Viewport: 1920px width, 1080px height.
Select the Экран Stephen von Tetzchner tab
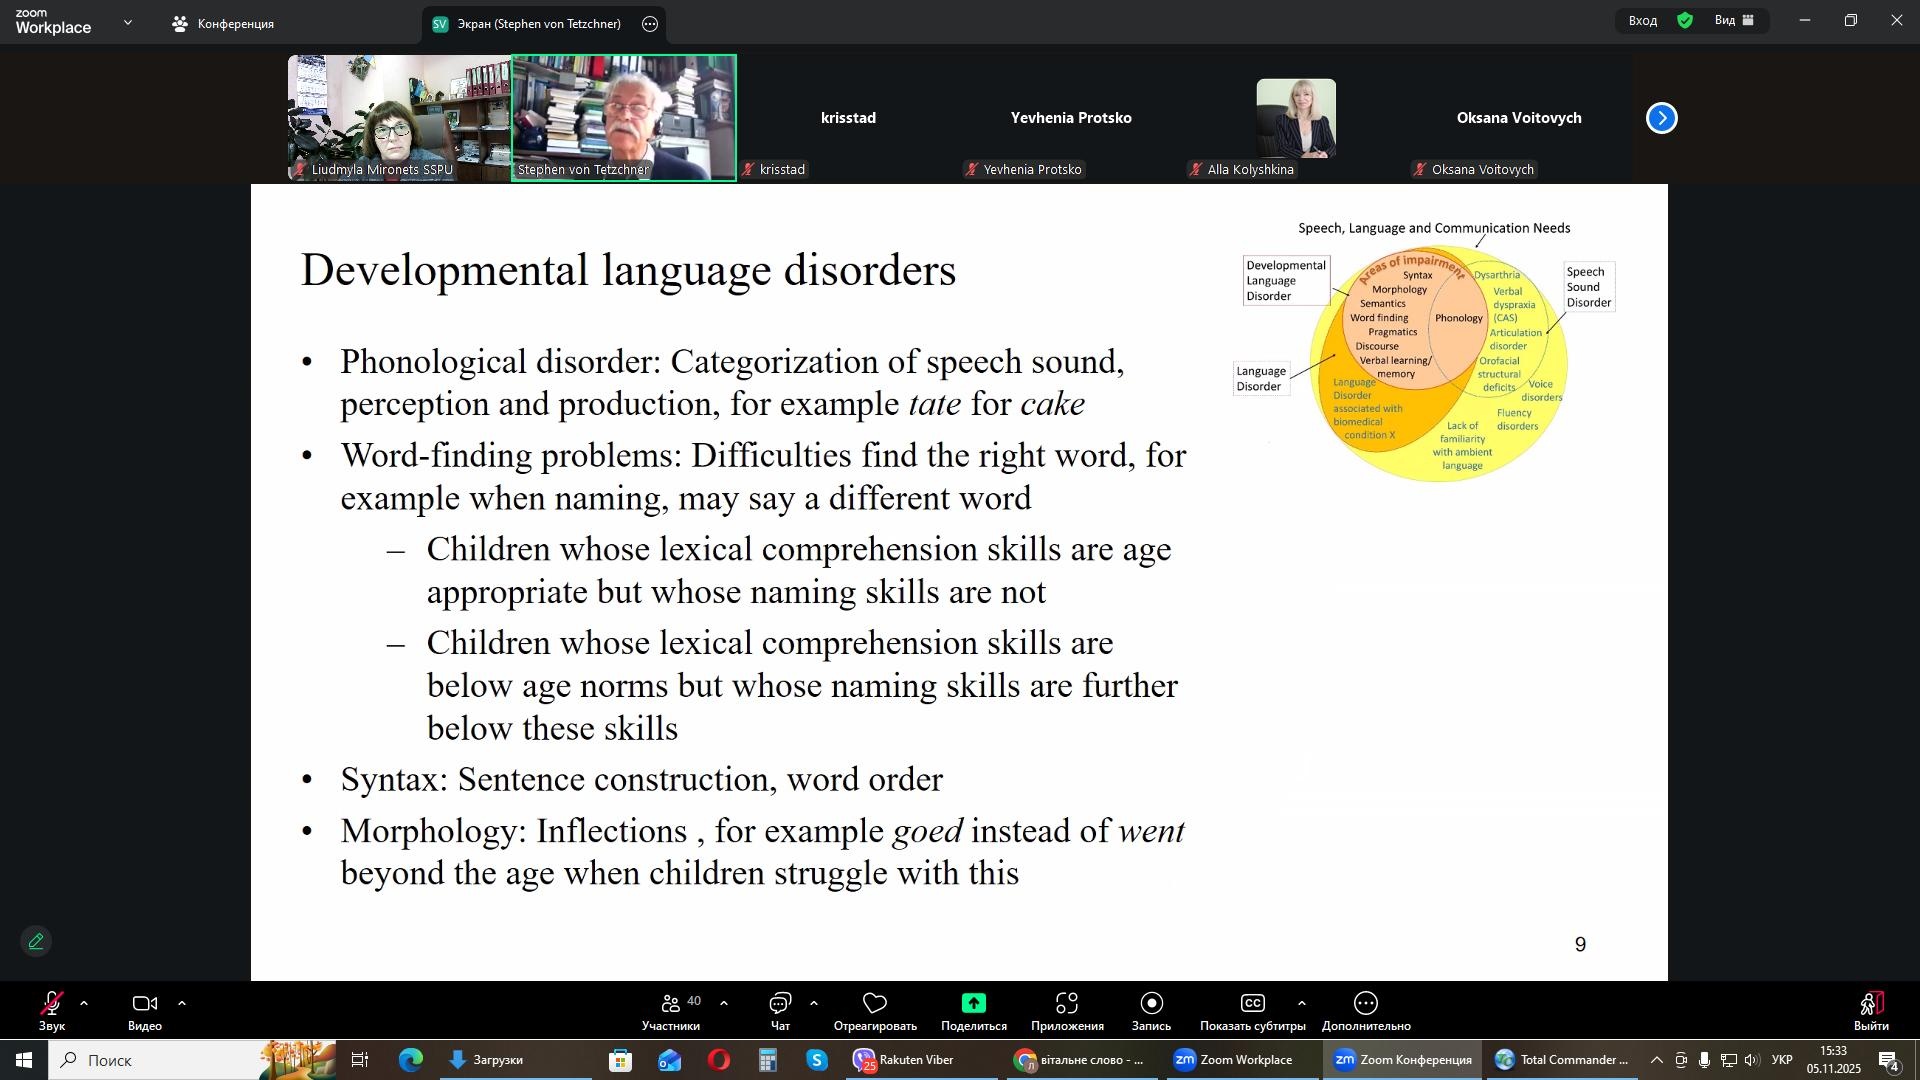[x=527, y=24]
